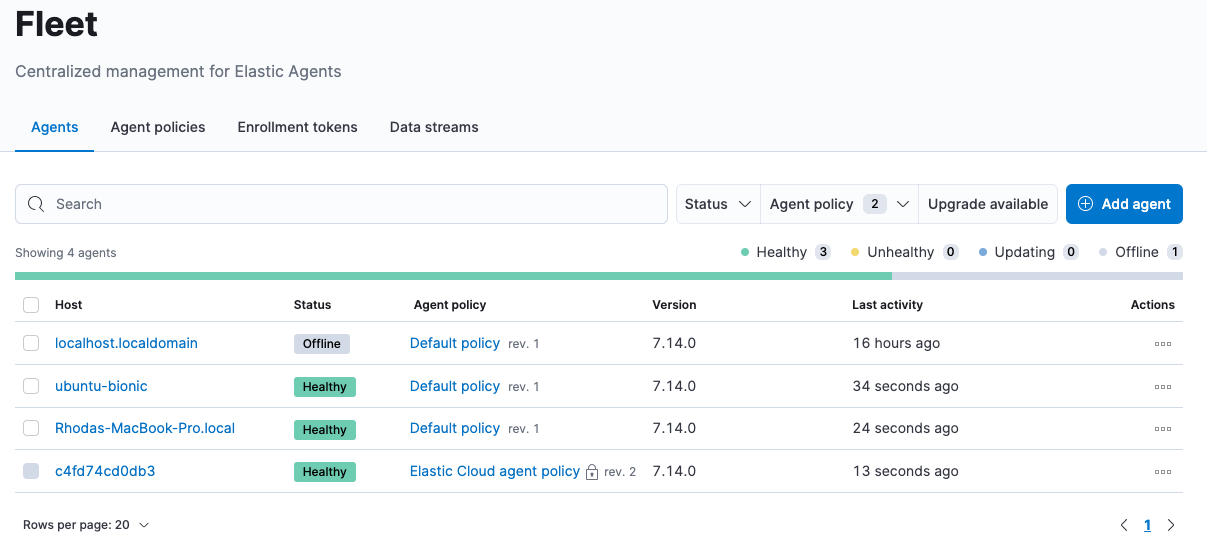The height and width of the screenshot is (552, 1207).
Task: Check the ubuntu-bionic agent checkbox
Action: click(x=31, y=386)
